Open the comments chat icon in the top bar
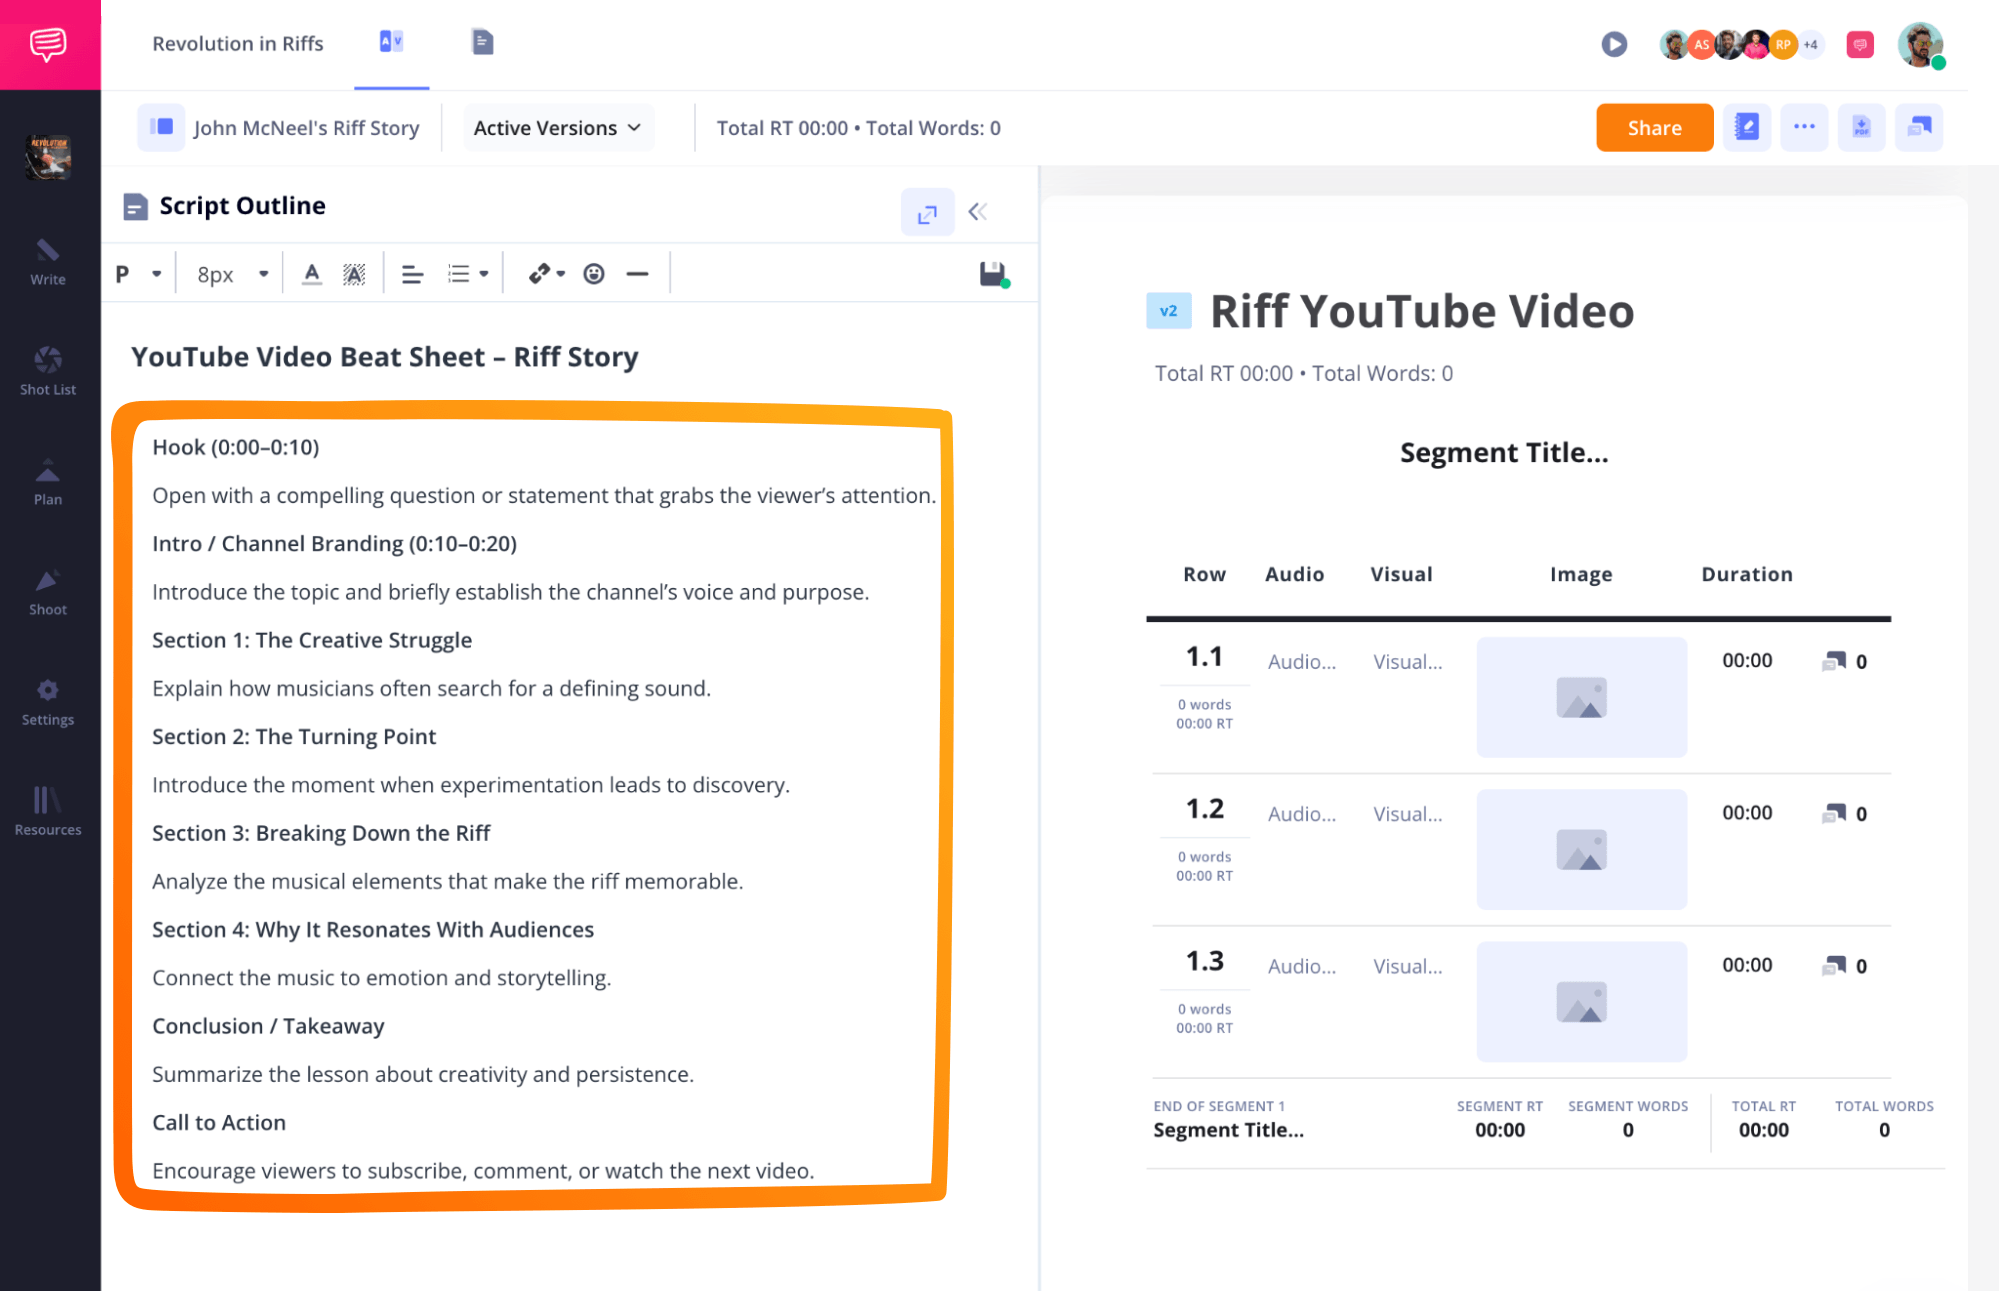The height and width of the screenshot is (1291, 1999). click(x=1859, y=44)
